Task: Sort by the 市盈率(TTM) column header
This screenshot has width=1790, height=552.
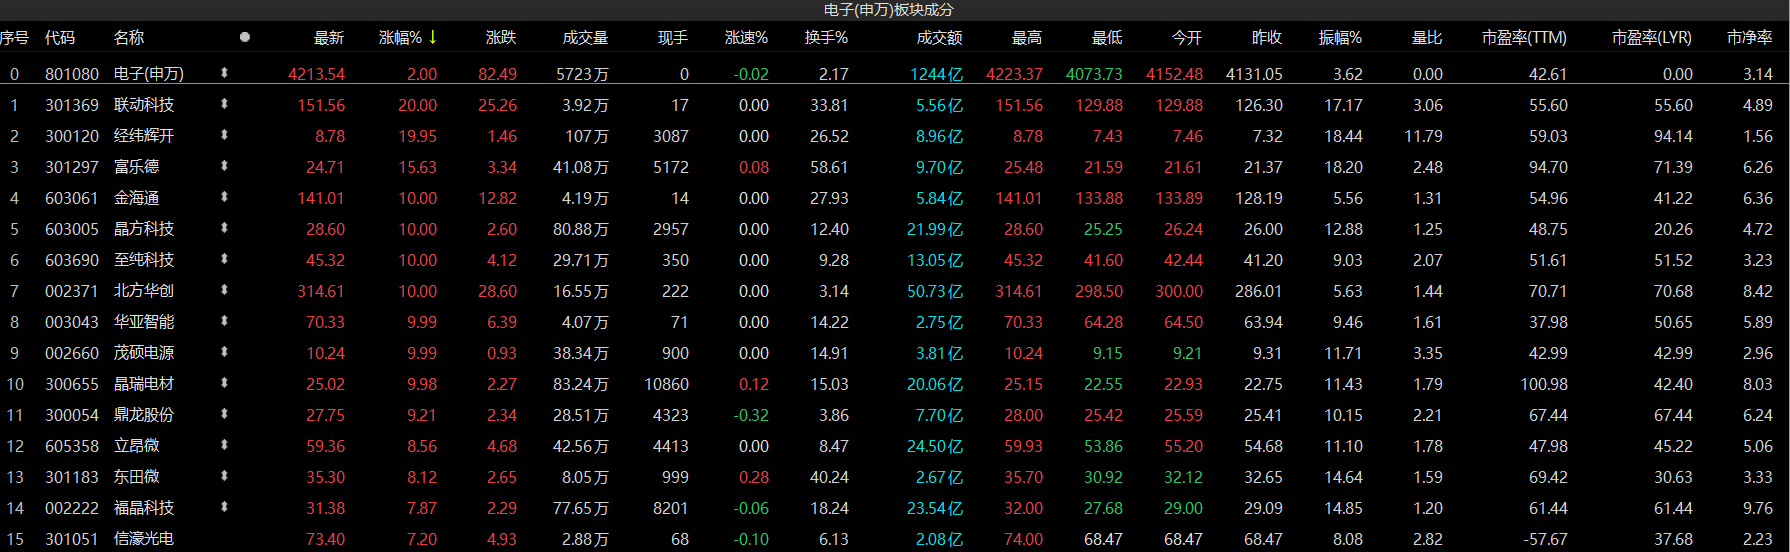Action: (x=1524, y=37)
